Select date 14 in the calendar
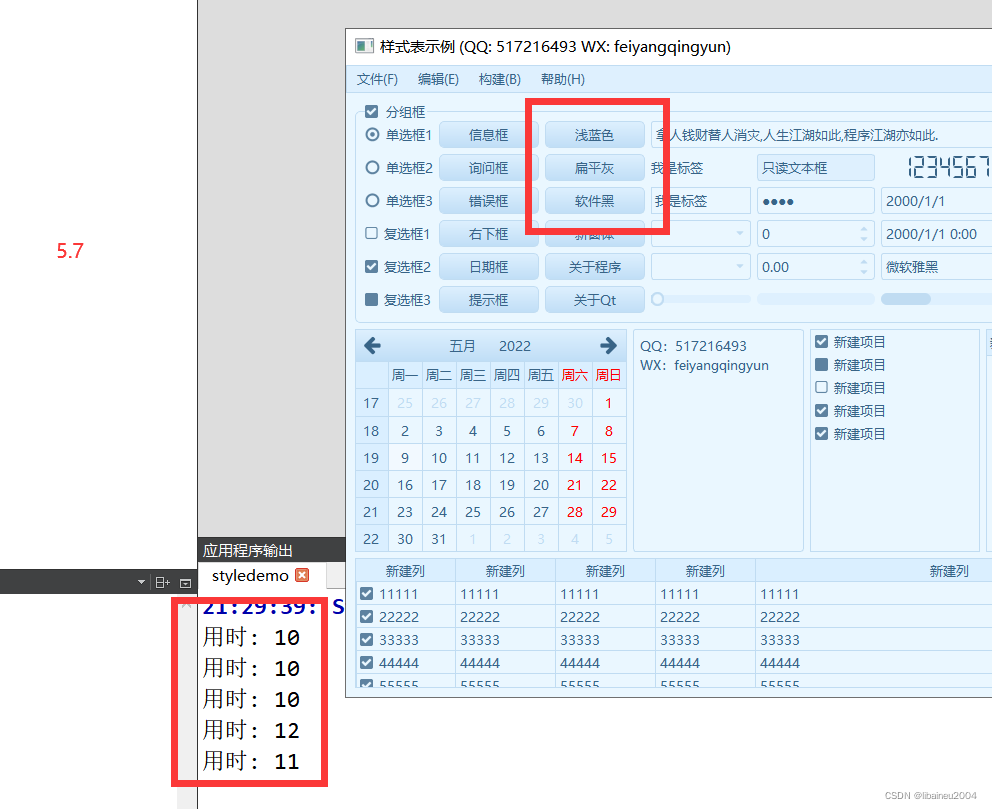 [x=574, y=458]
